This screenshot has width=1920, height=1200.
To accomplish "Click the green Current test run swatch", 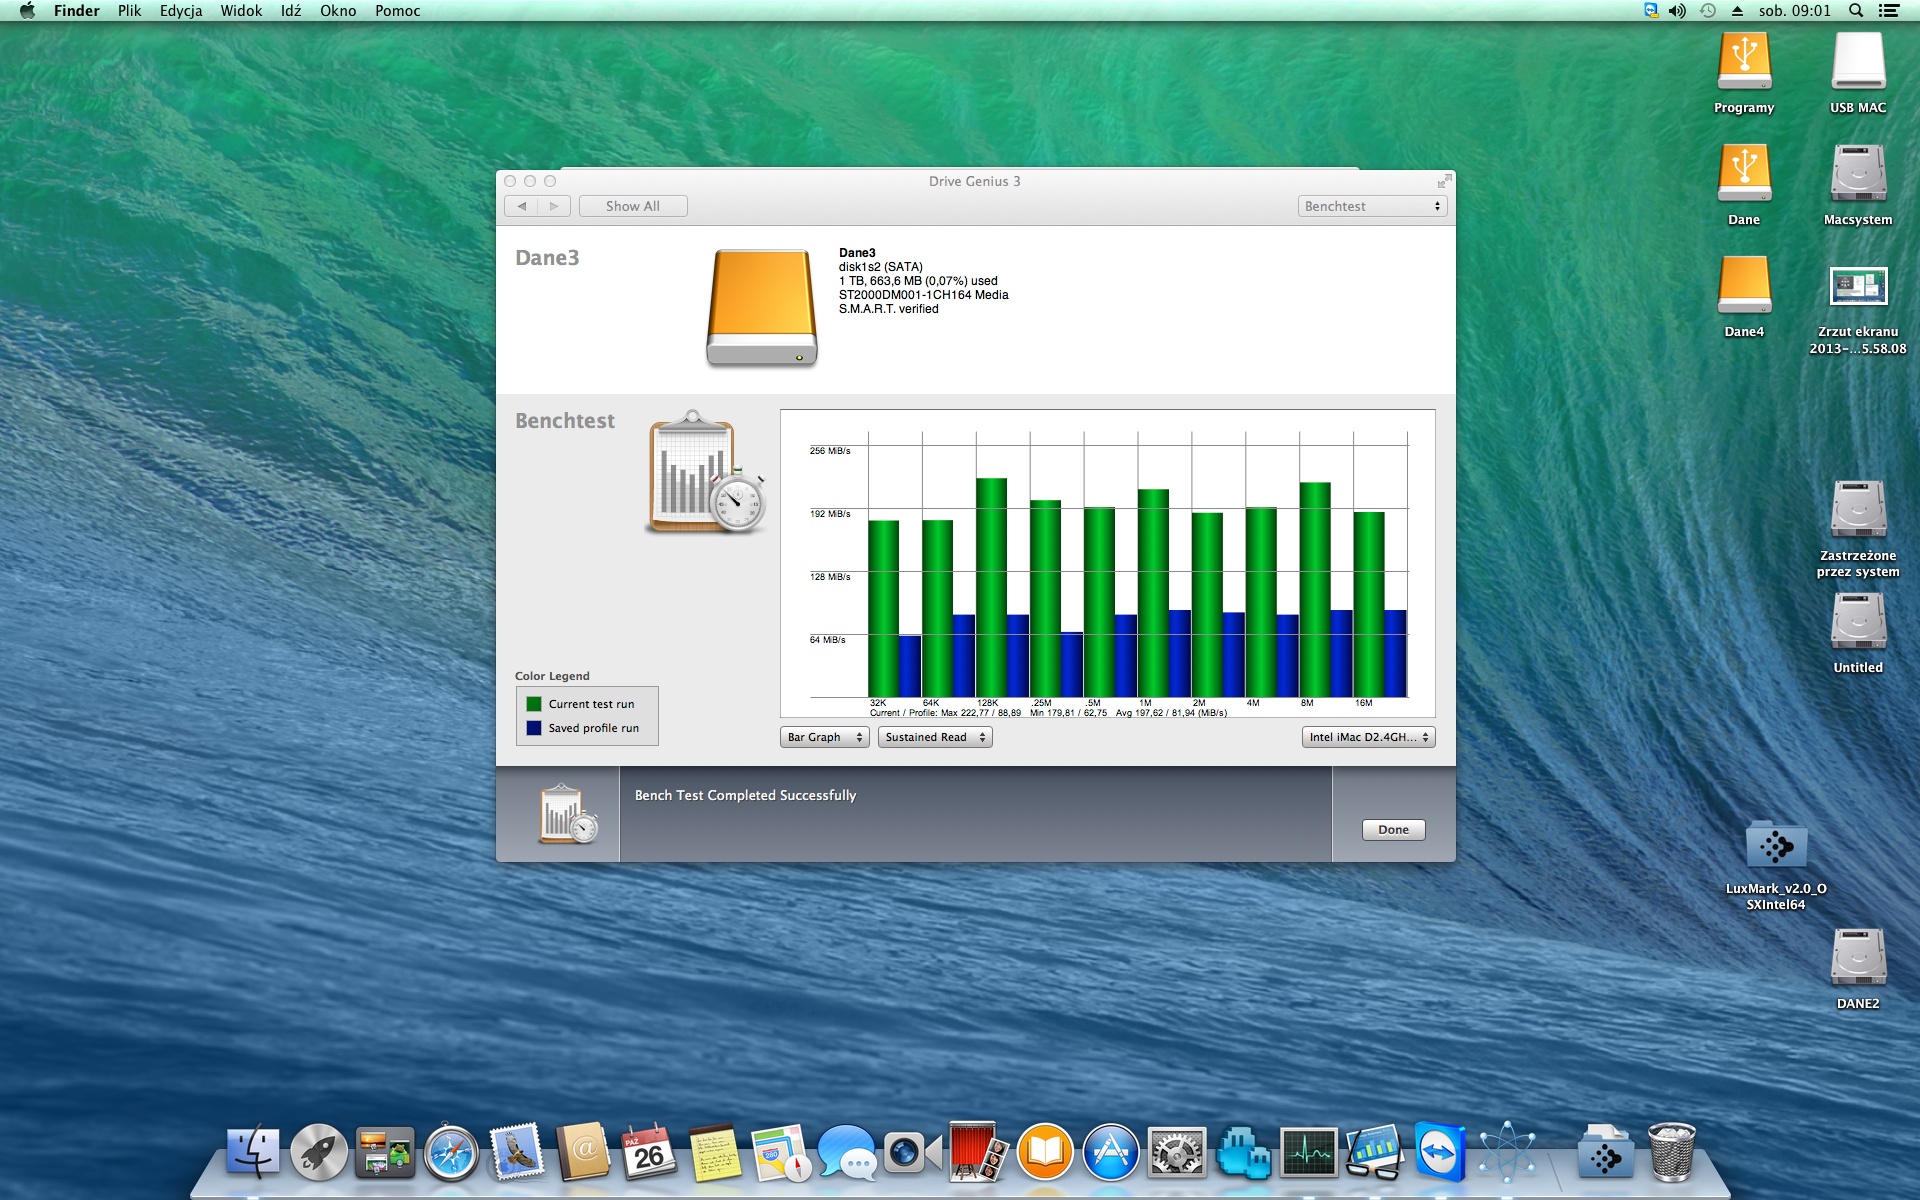I will point(534,704).
